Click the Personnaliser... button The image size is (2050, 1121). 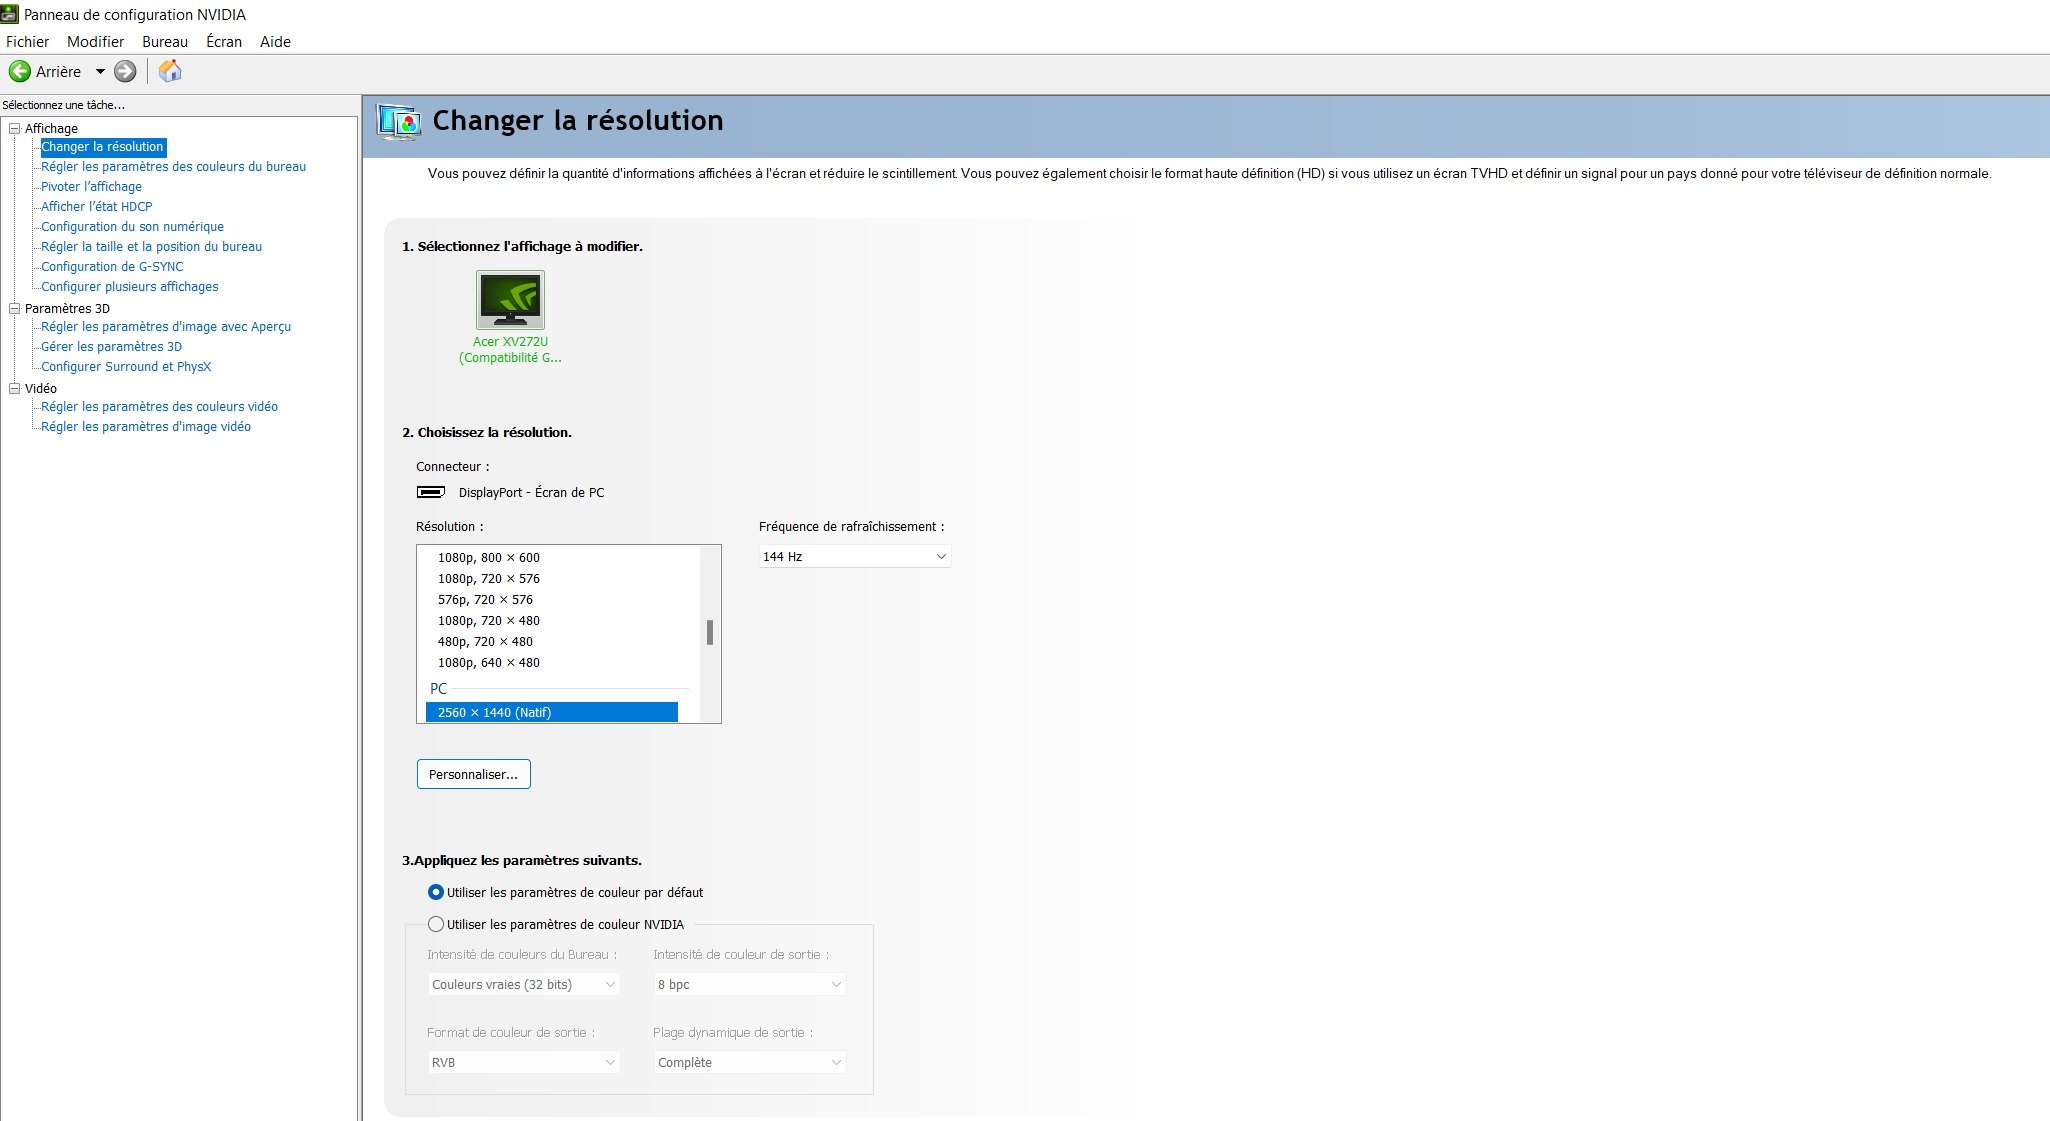click(x=473, y=774)
